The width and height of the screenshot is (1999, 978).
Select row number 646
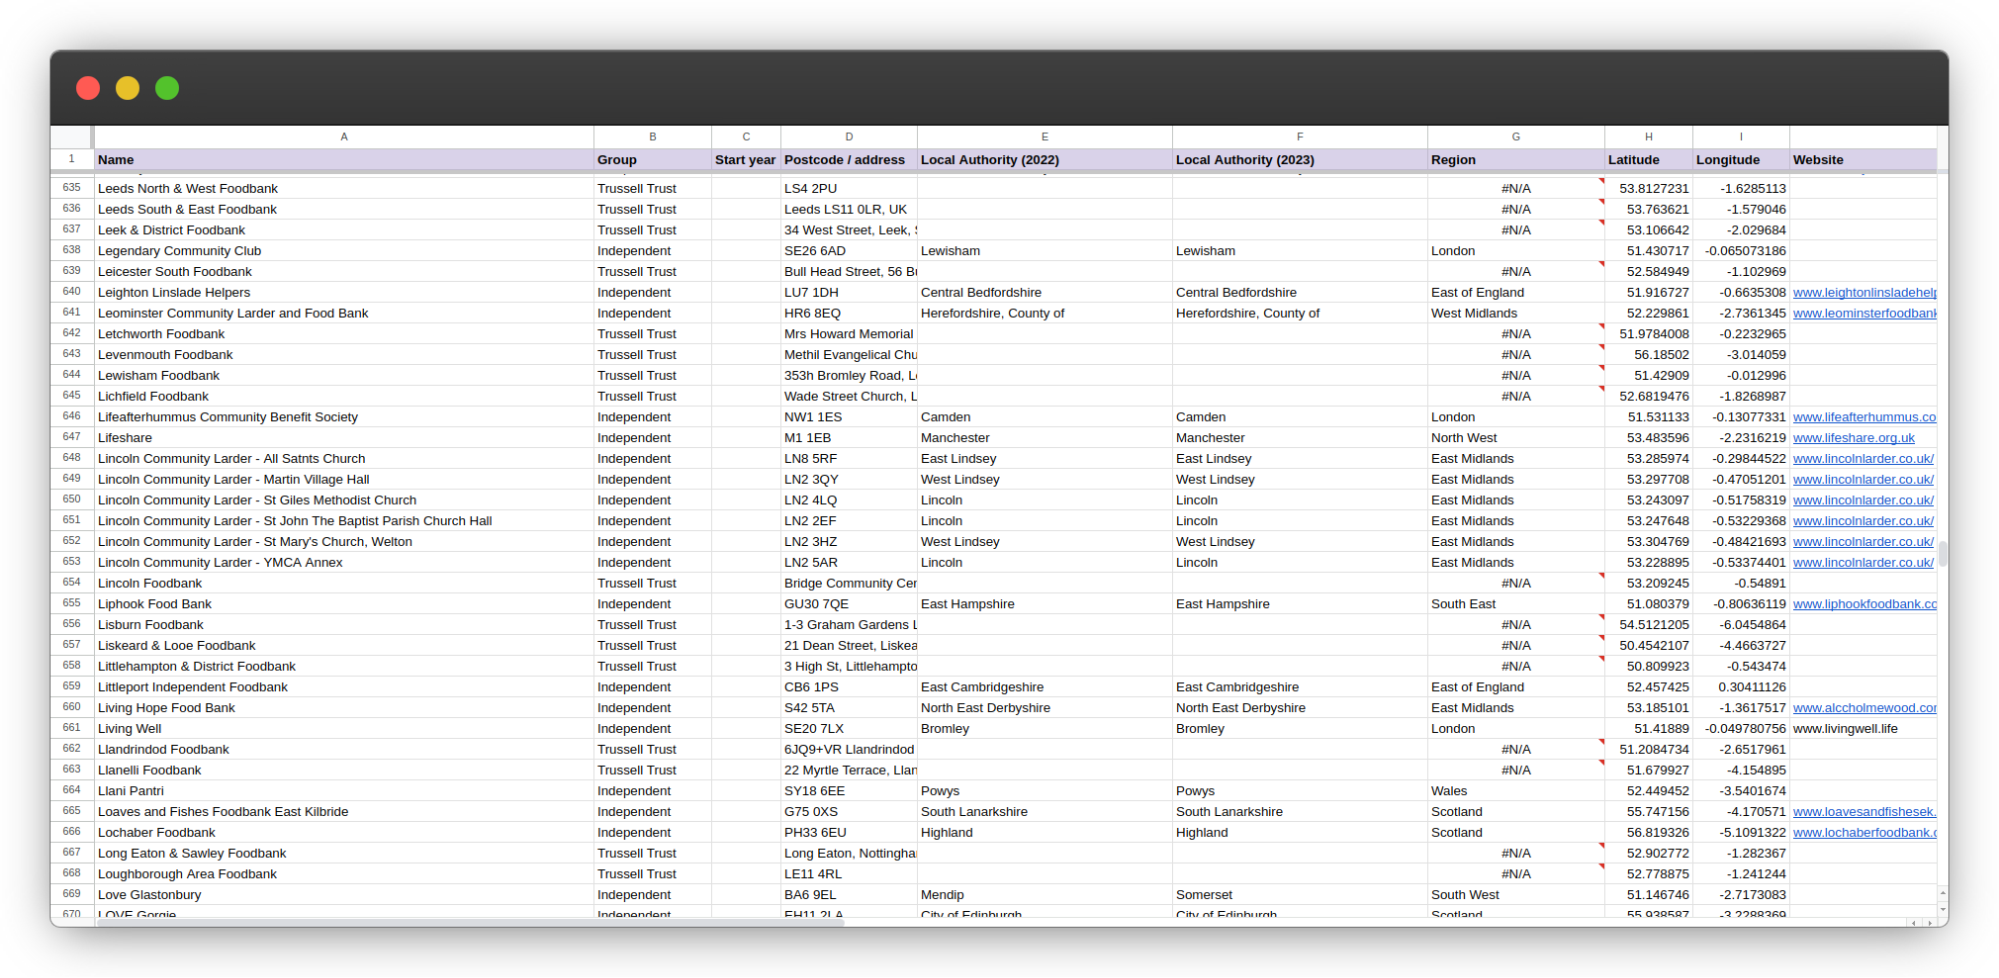(x=71, y=417)
